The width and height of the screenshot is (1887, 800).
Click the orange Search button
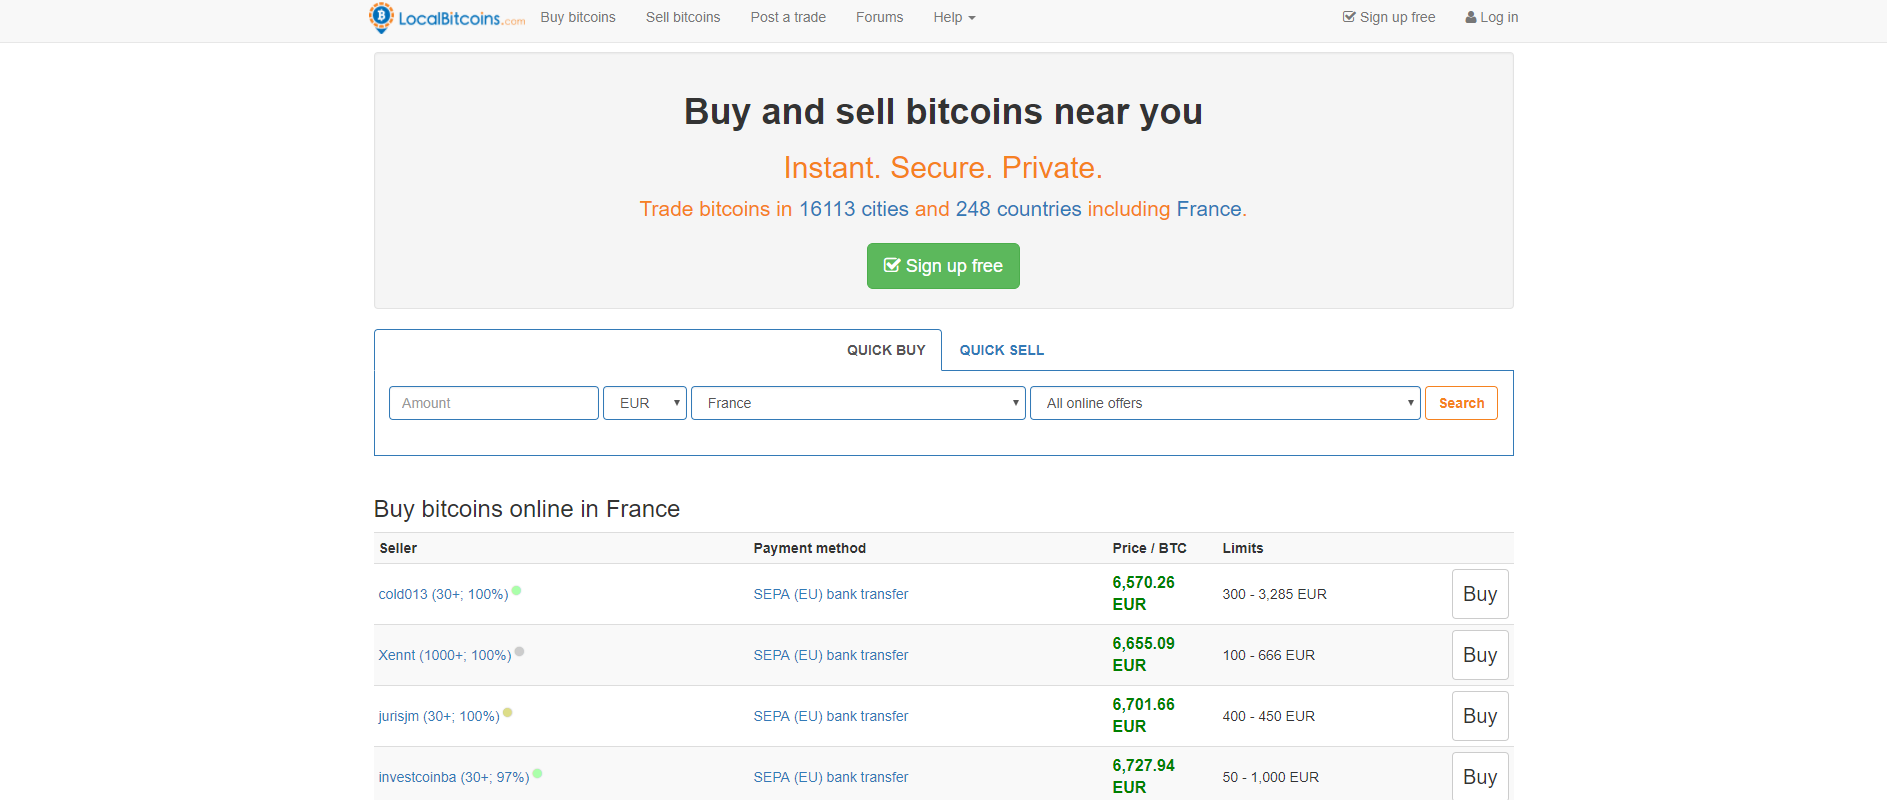[x=1461, y=403]
